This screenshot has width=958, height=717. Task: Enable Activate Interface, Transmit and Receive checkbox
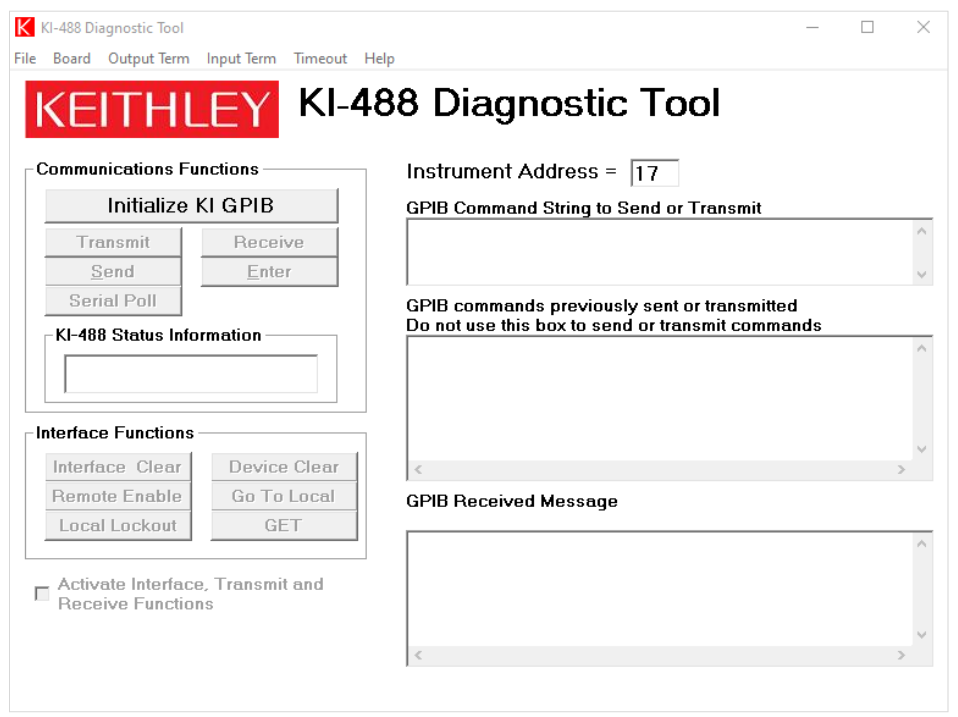42,594
